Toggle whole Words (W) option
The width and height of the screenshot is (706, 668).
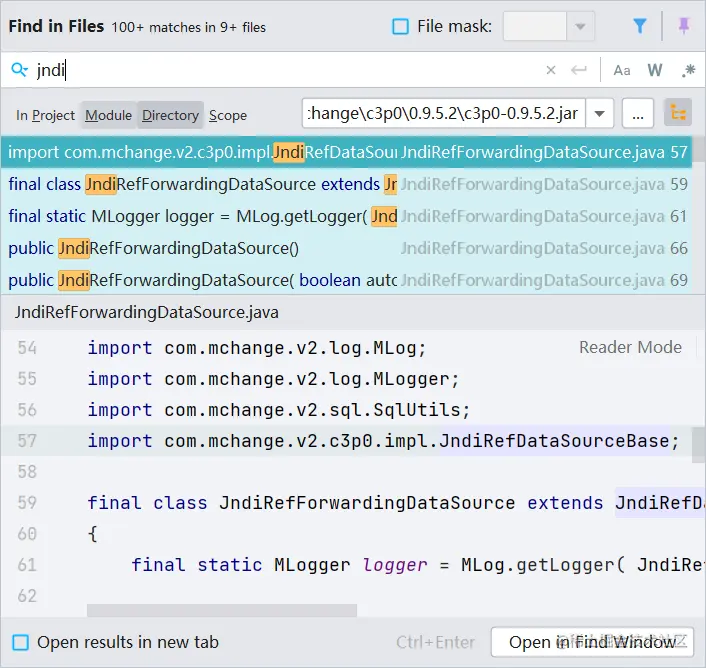(655, 70)
